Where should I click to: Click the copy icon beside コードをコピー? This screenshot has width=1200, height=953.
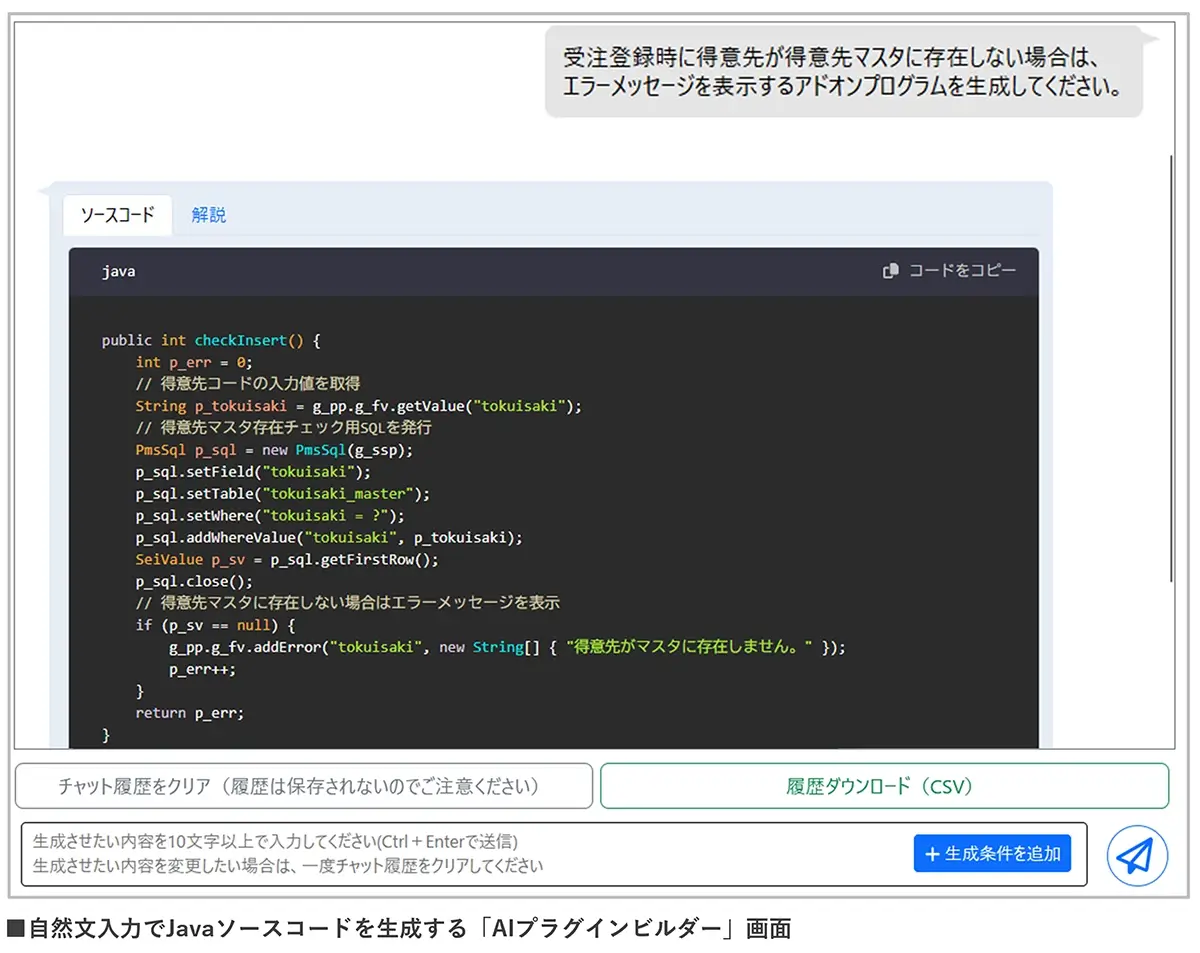coord(891,271)
